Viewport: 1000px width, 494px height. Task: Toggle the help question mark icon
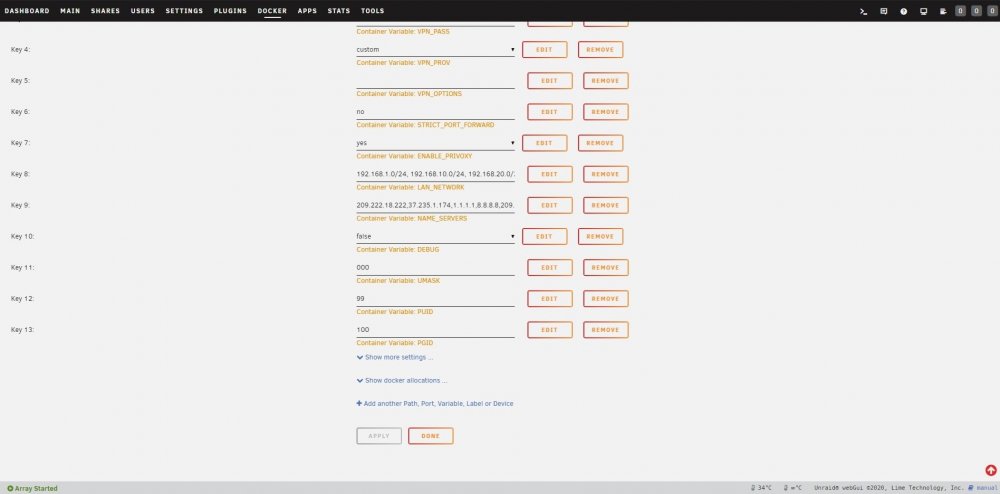coord(904,11)
